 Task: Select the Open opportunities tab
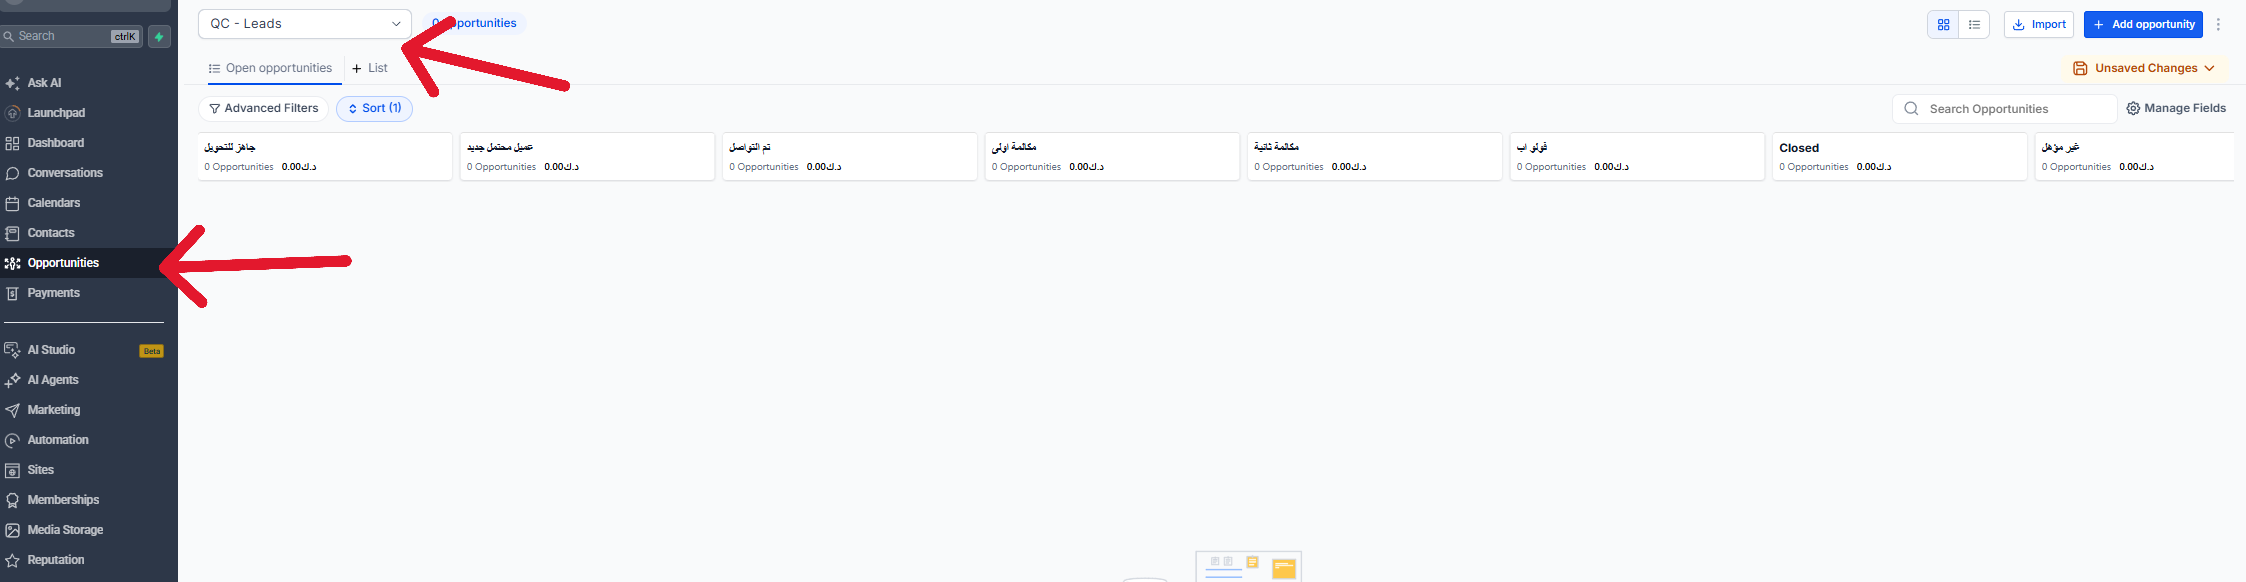270,68
